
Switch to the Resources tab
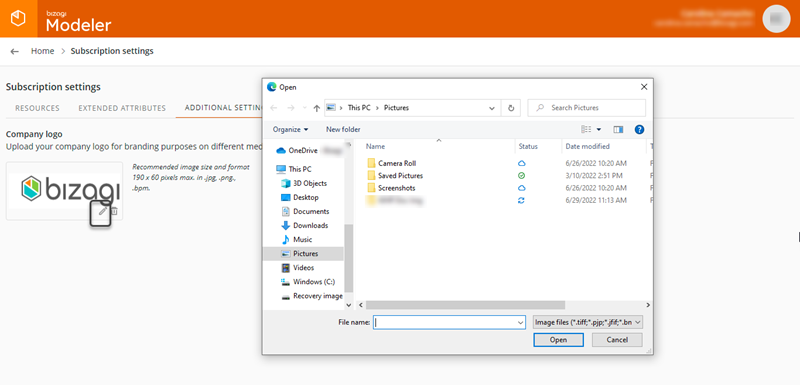click(37, 108)
